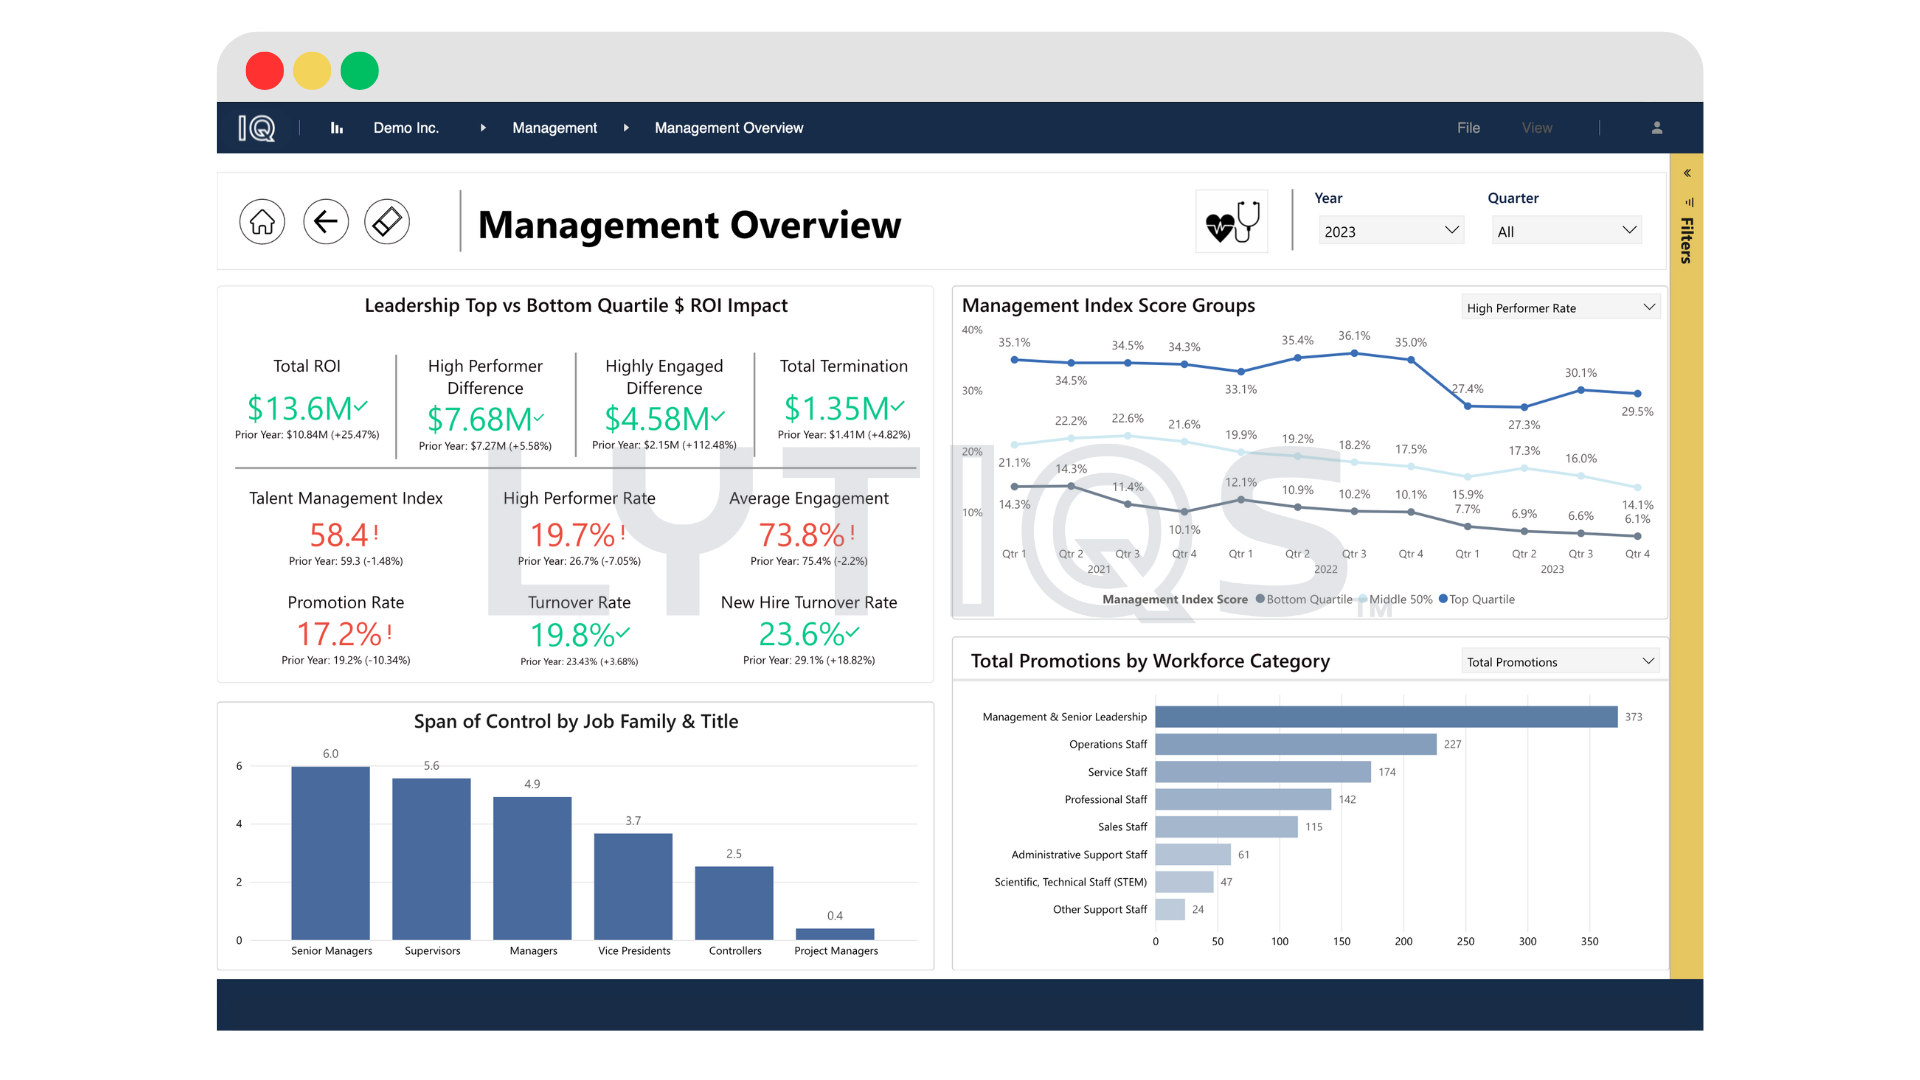Toggle the Bottom Quartile legend series
This screenshot has height=1080, width=1920.
1303,600
